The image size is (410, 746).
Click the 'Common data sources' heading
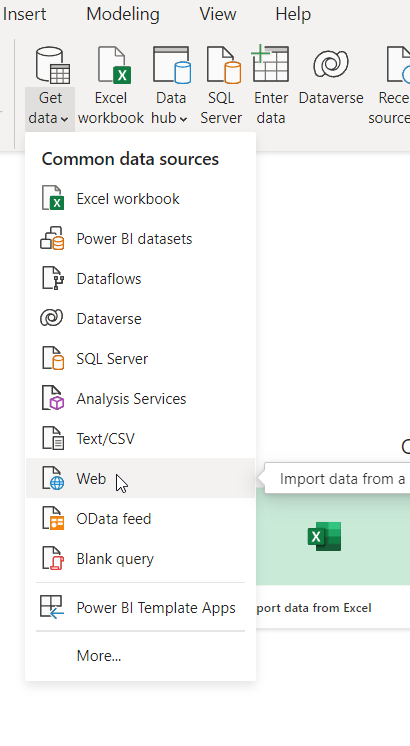tap(130, 159)
